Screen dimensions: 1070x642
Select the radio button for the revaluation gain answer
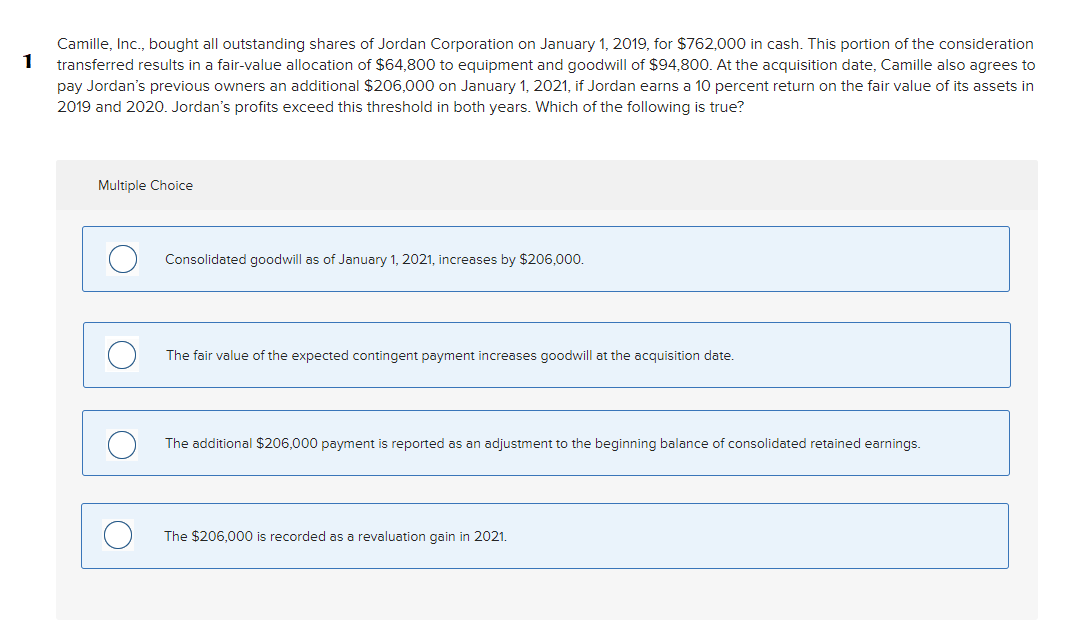pos(117,535)
